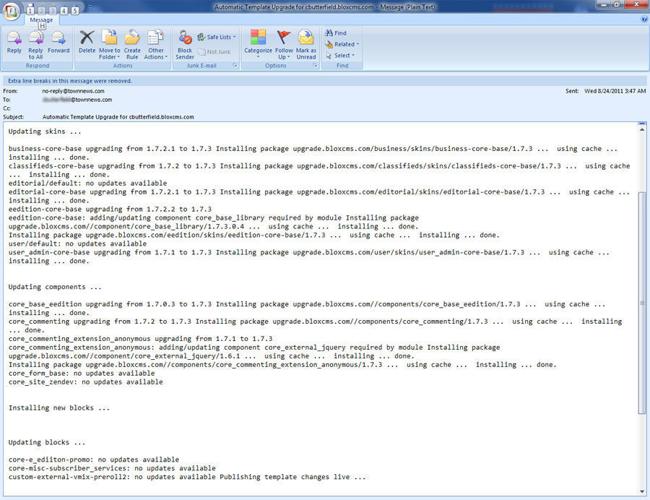
Task: Open the Move to Folder menu
Action: pos(109,45)
